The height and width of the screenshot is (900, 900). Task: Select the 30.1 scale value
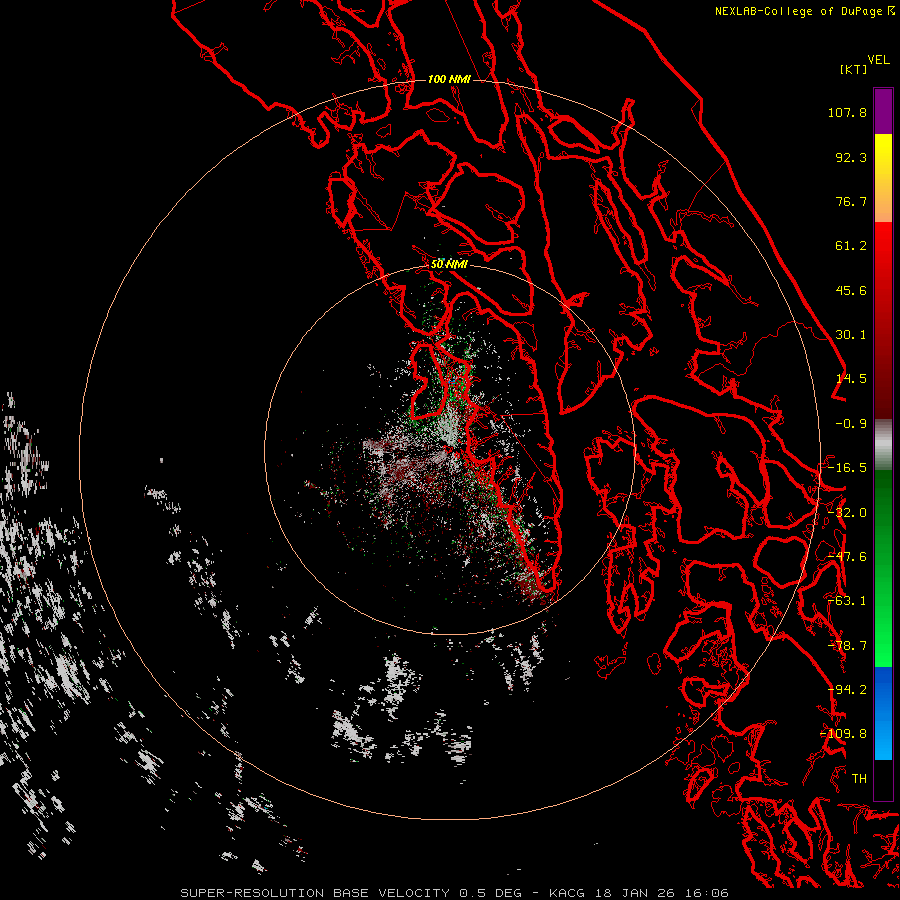click(851, 335)
